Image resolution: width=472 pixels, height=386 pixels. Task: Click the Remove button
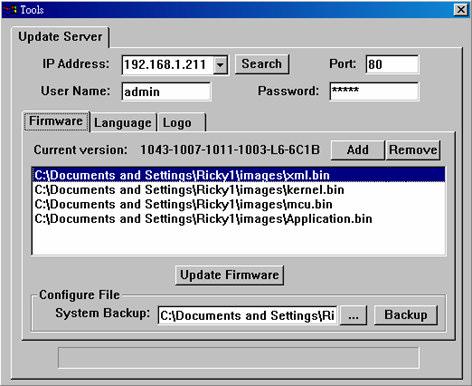(x=413, y=150)
